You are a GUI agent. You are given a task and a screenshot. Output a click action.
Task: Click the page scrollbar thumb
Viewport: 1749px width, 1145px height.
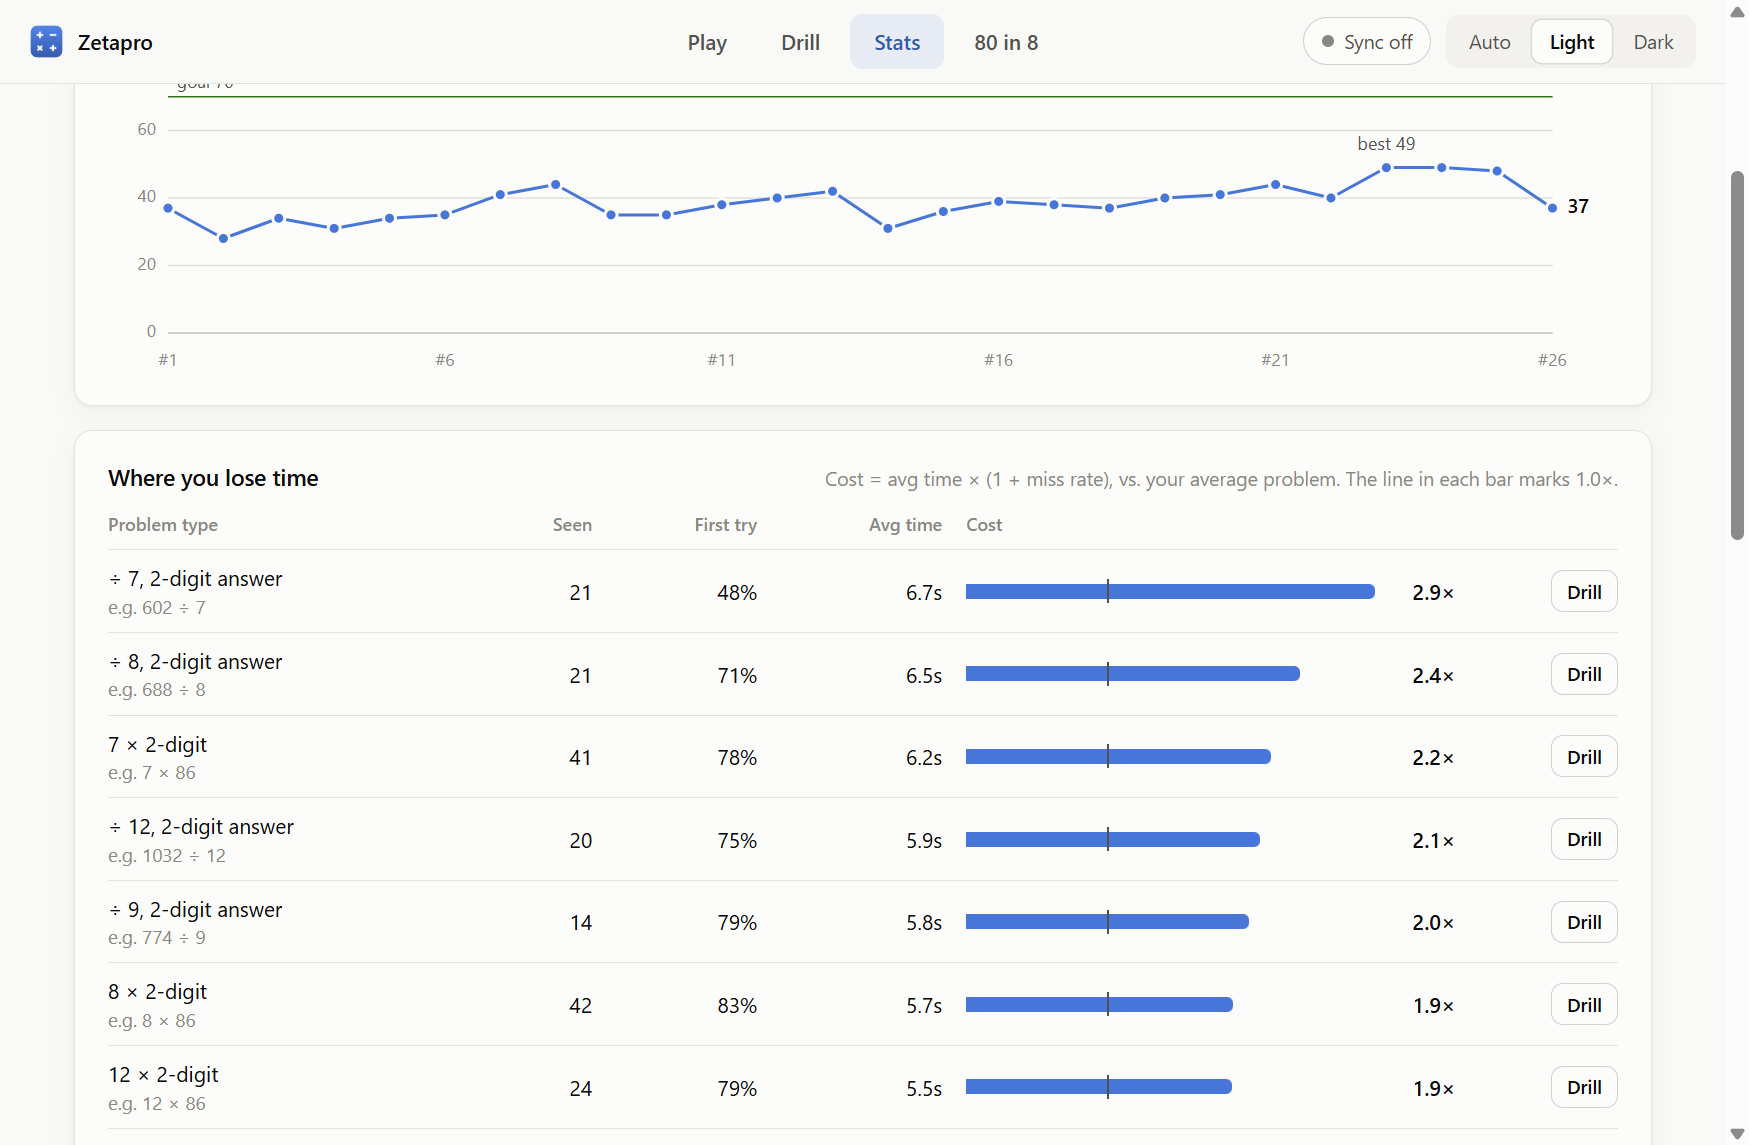point(1737,355)
